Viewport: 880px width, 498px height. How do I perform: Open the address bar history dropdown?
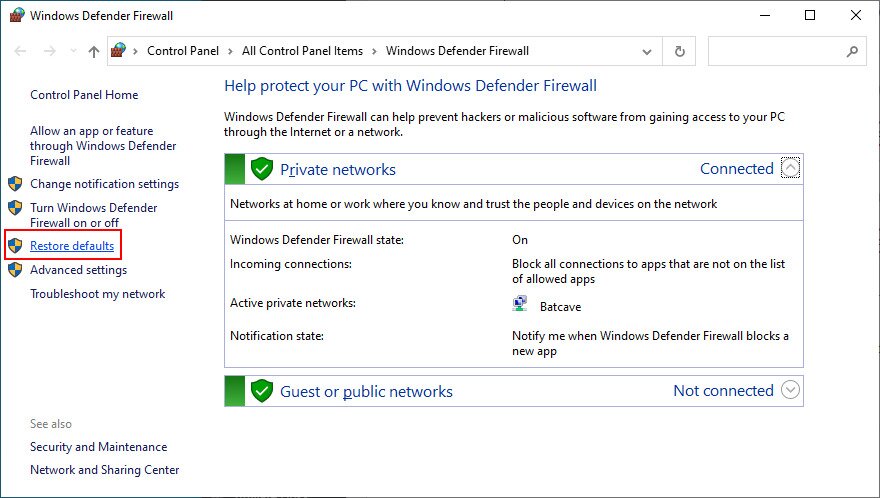pos(647,51)
